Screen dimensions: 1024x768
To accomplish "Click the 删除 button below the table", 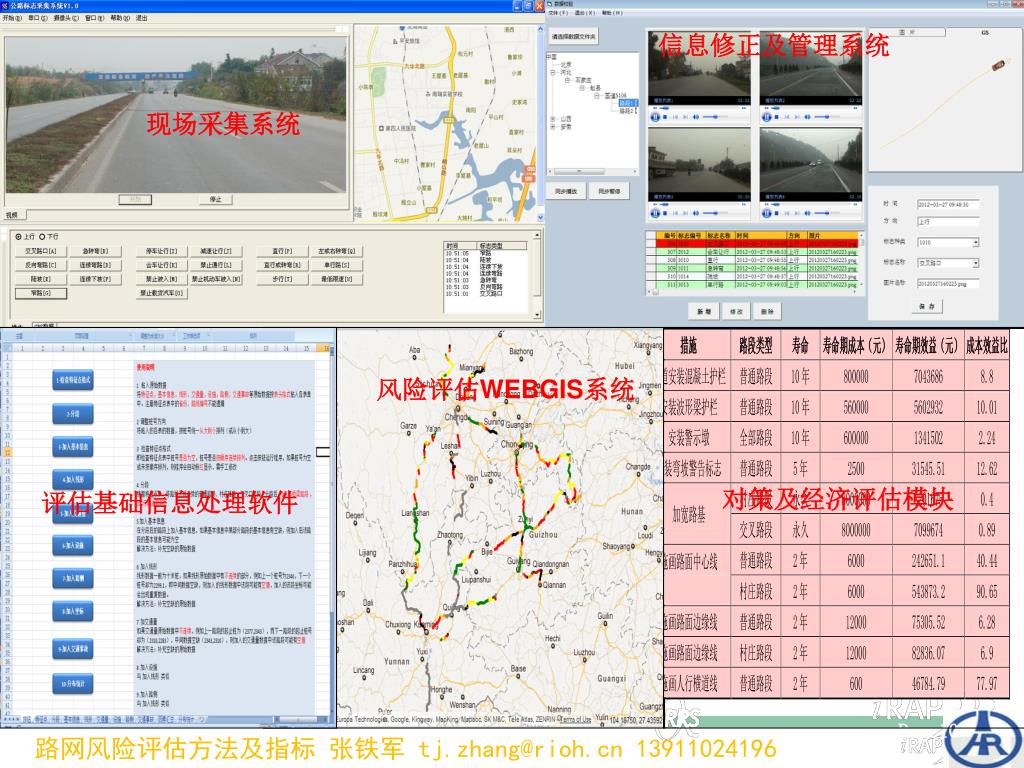I will pyautogui.click(x=767, y=312).
